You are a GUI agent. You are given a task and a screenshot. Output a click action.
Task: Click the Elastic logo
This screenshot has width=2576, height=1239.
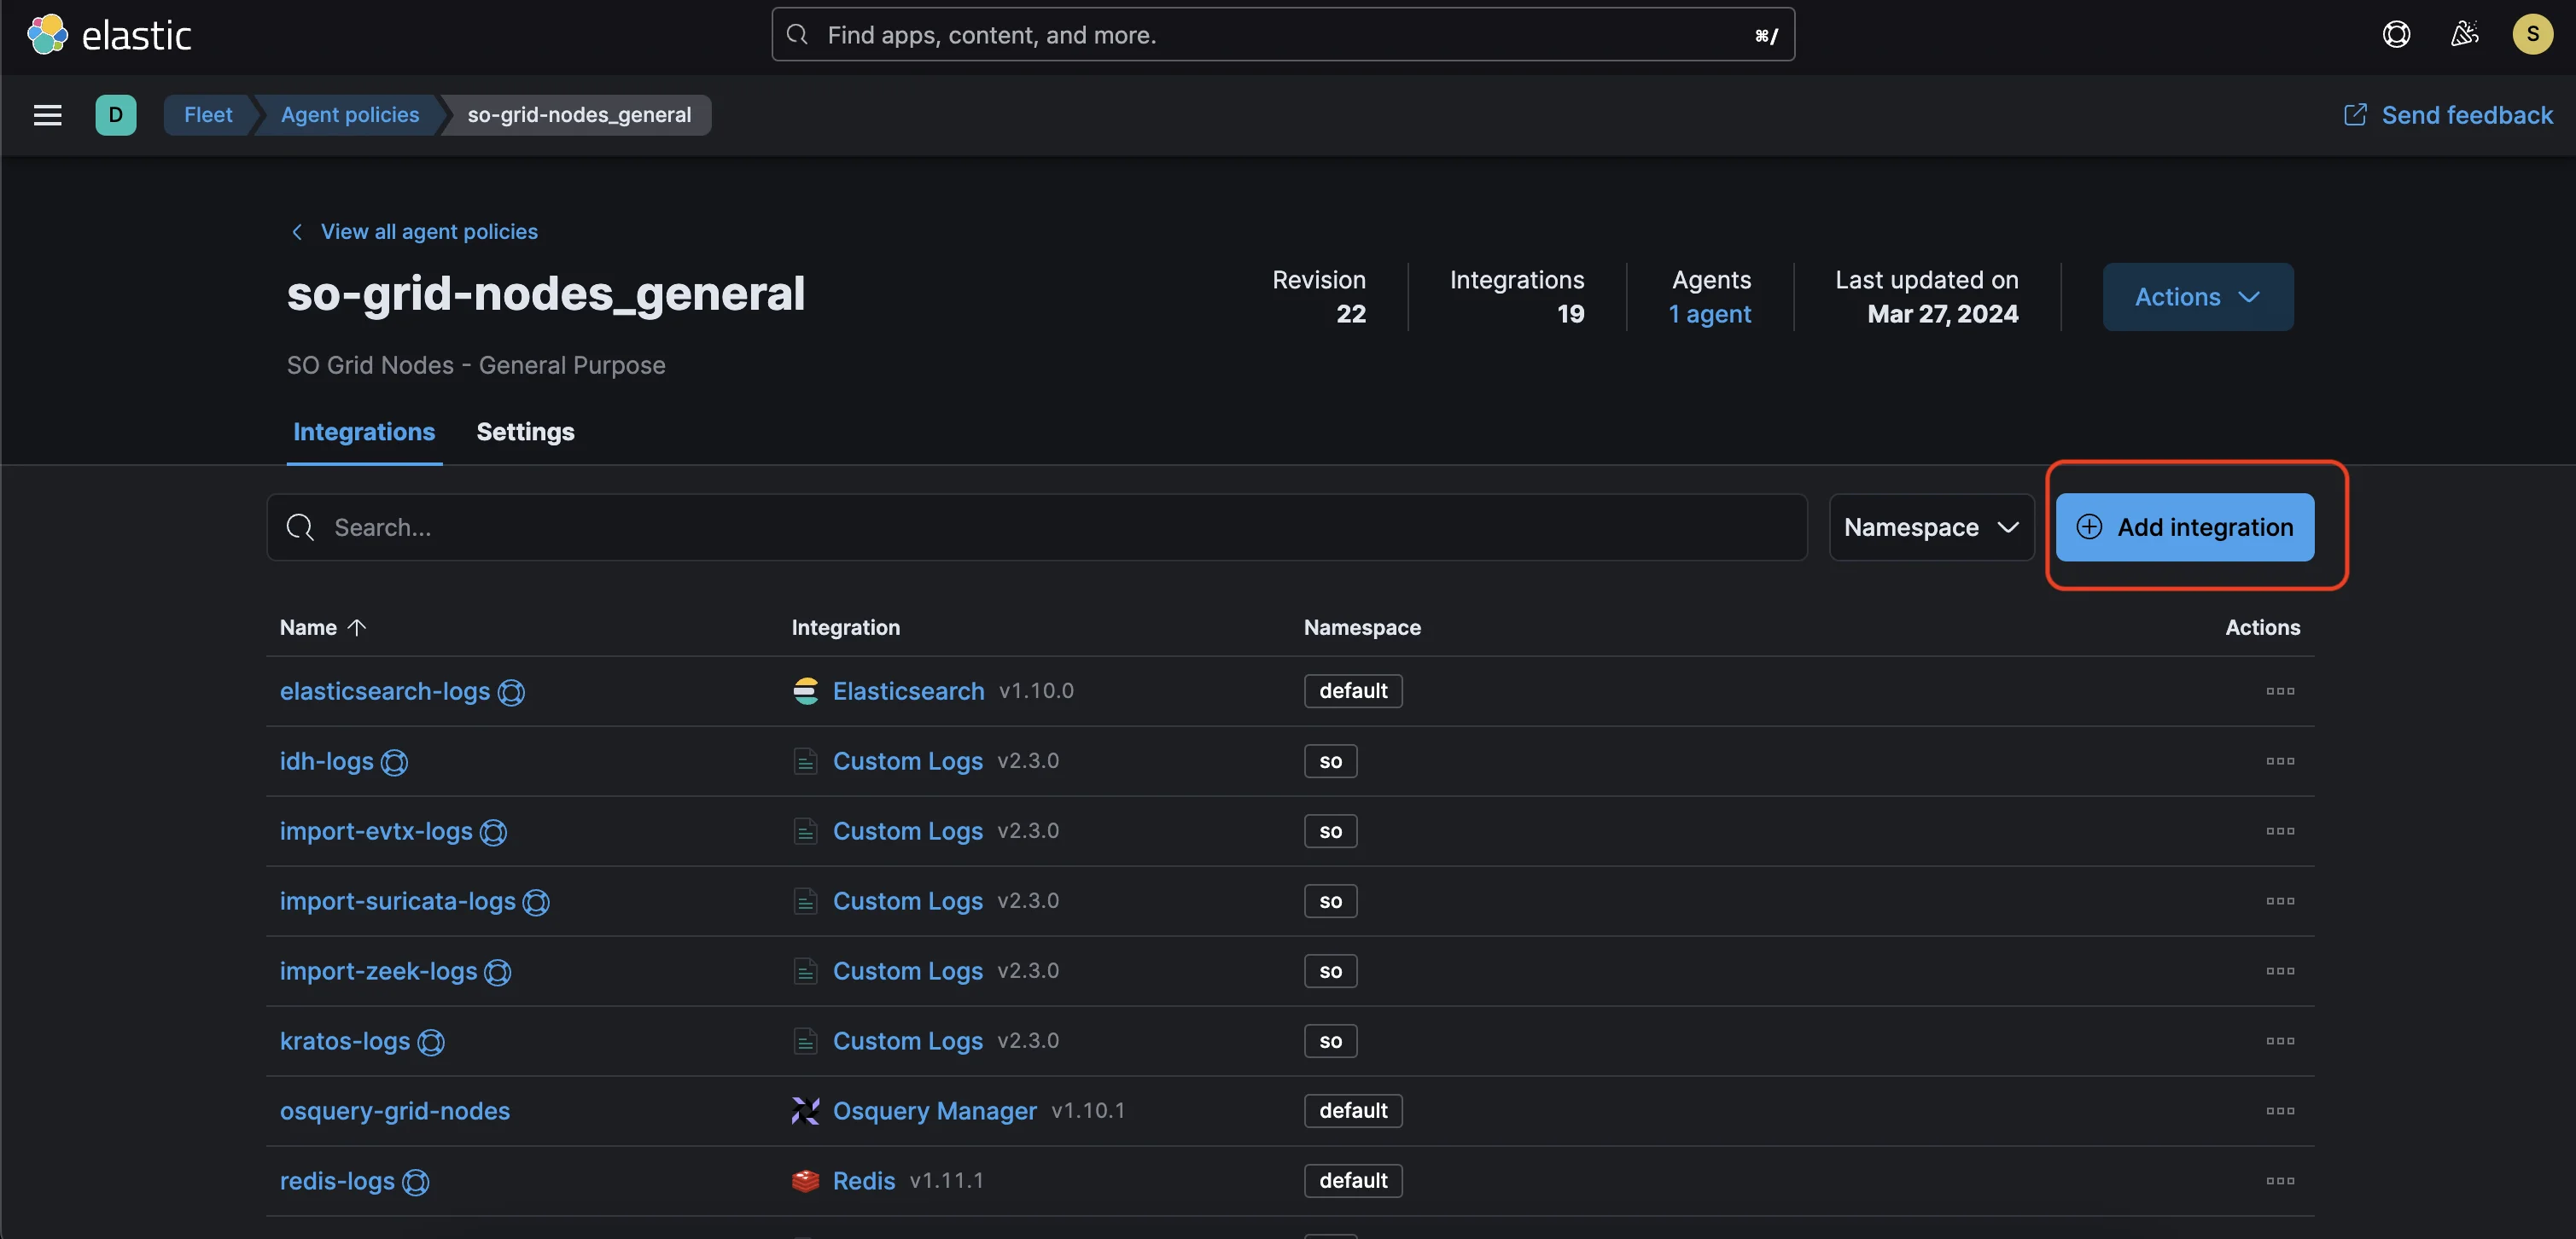(x=109, y=35)
